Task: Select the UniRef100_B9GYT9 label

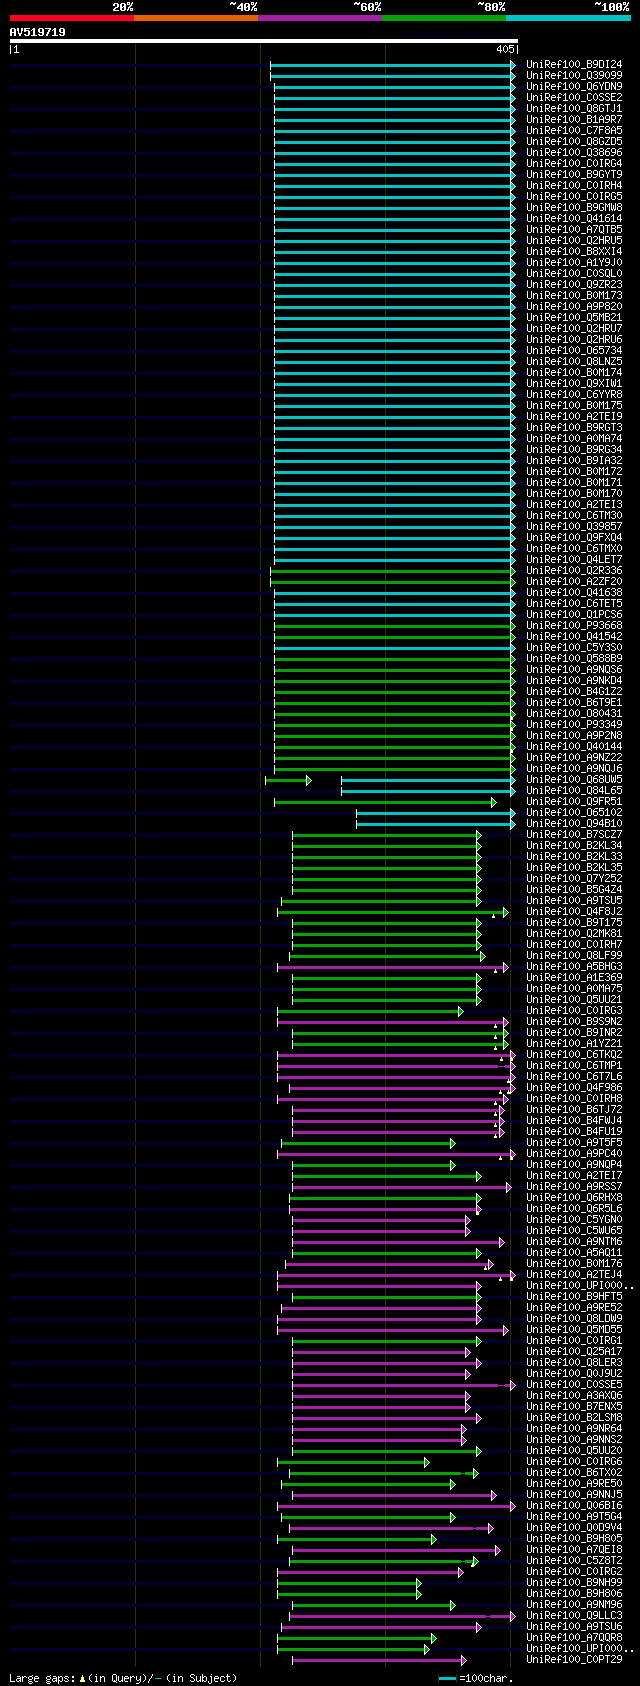Action: click(x=574, y=174)
